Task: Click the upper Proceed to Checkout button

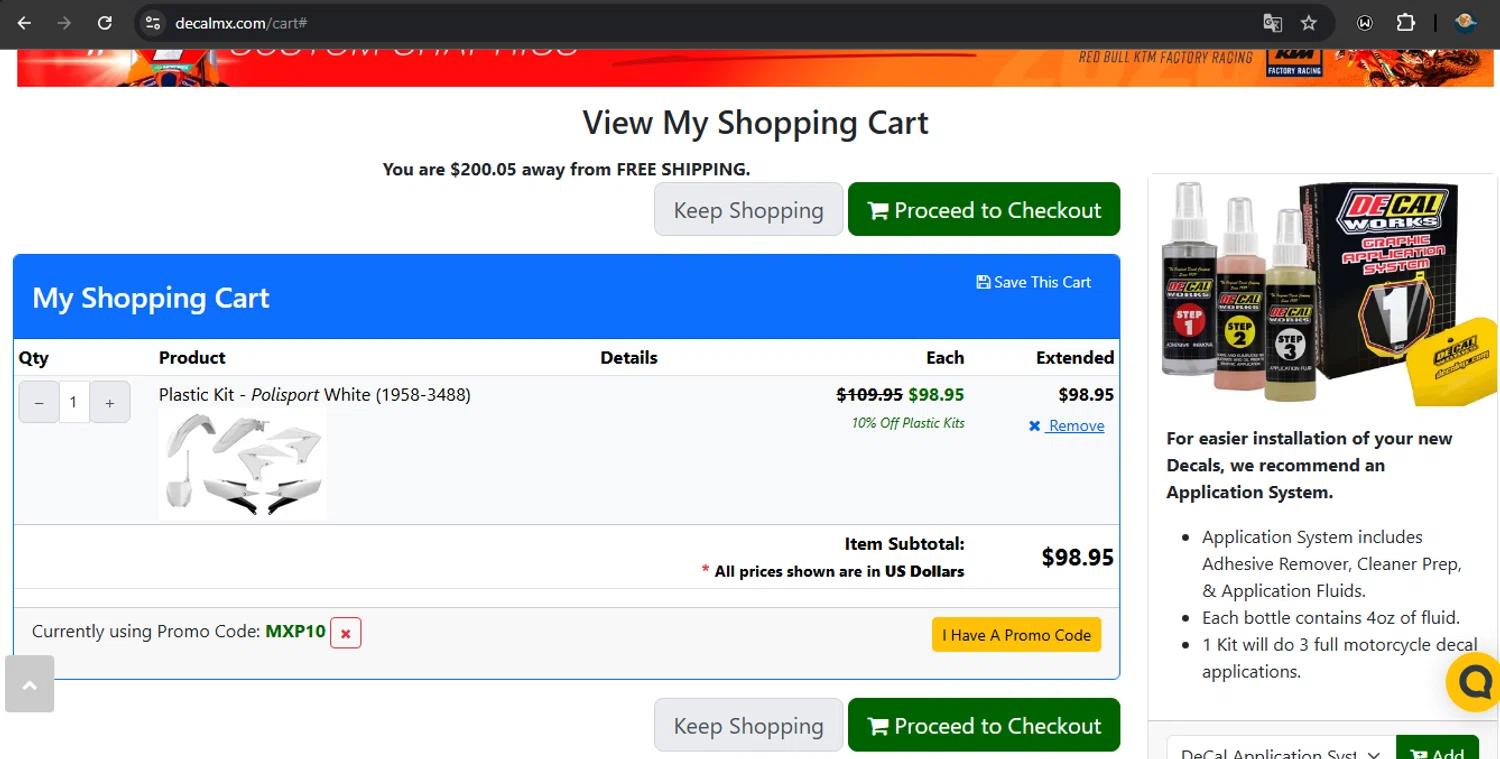Action: [x=984, y=210]
